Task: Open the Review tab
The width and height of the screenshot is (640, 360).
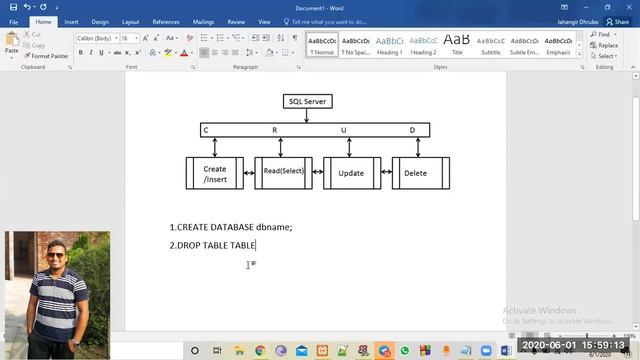Action: pyautogui.click(x=236, y=22)
